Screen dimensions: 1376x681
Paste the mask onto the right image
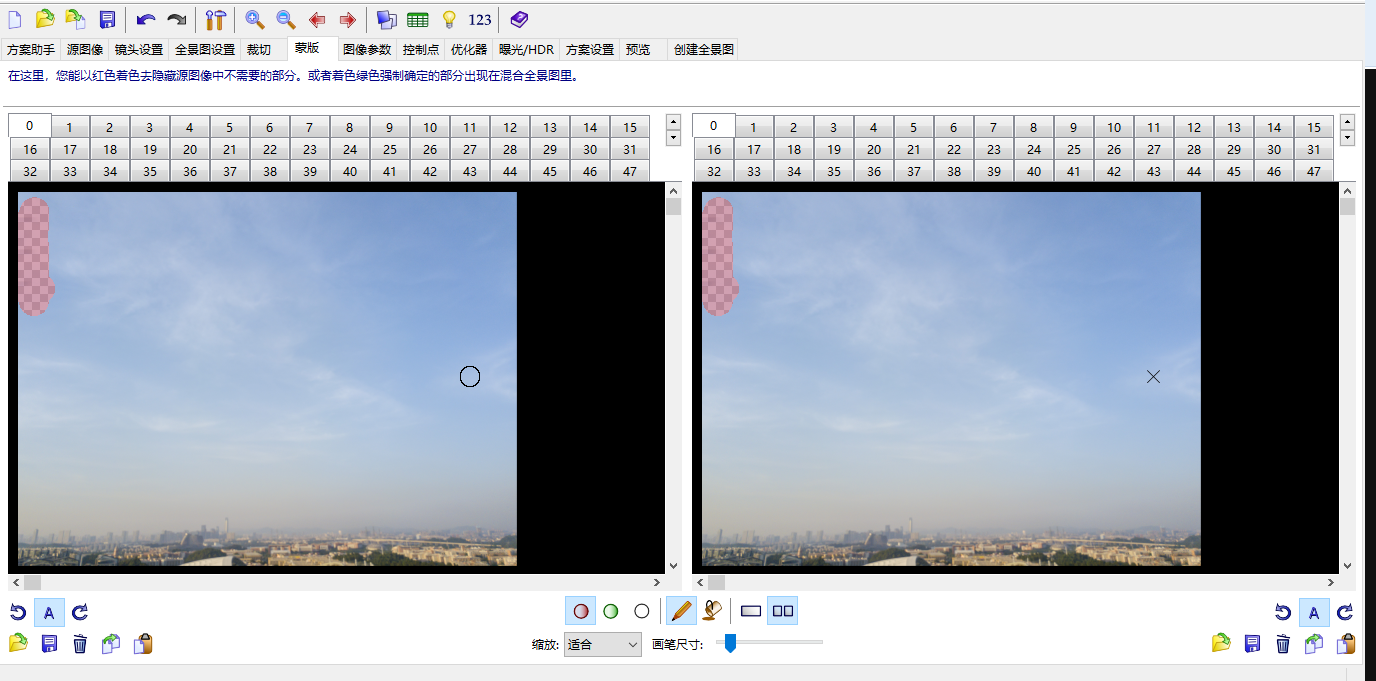point(1346,643)
